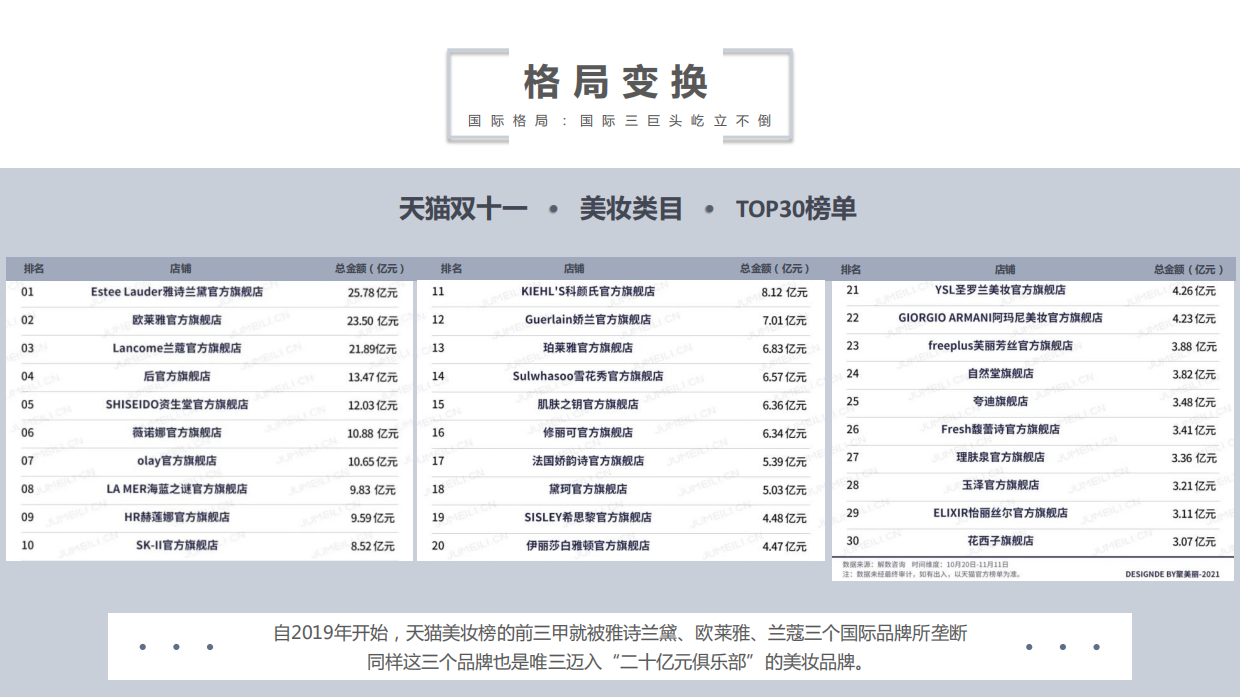Select 欧莱雅官方旗舰店 row

tap(210, 321)
